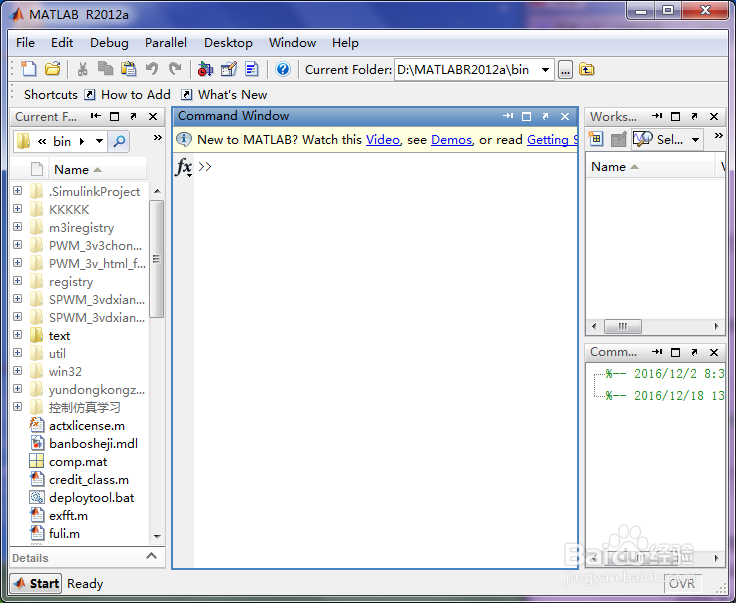Screen dimensions: 736x603
Task: Click the Paste clipboard icon
Action: click(129, 69)
